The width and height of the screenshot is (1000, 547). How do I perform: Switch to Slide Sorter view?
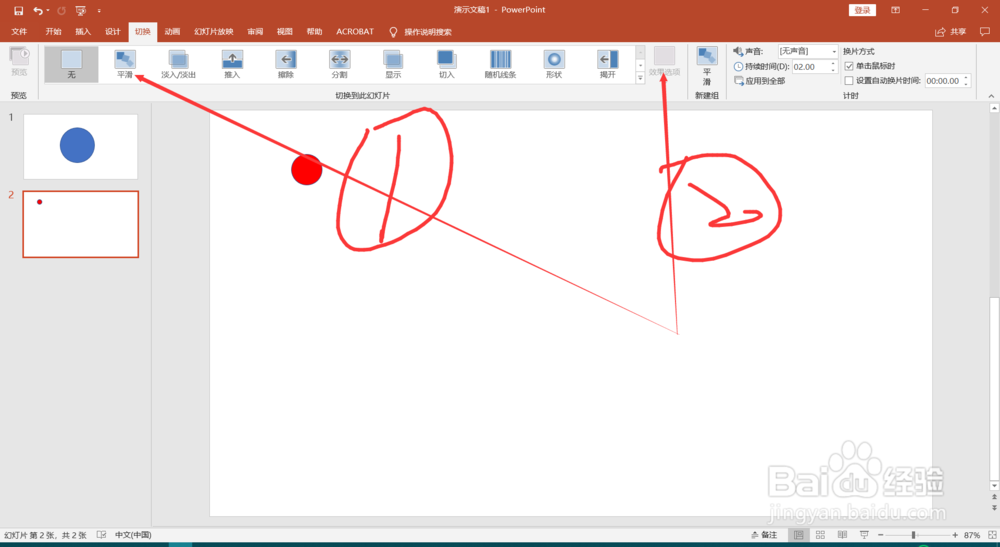pyautogui.click(x=820, y=535)
